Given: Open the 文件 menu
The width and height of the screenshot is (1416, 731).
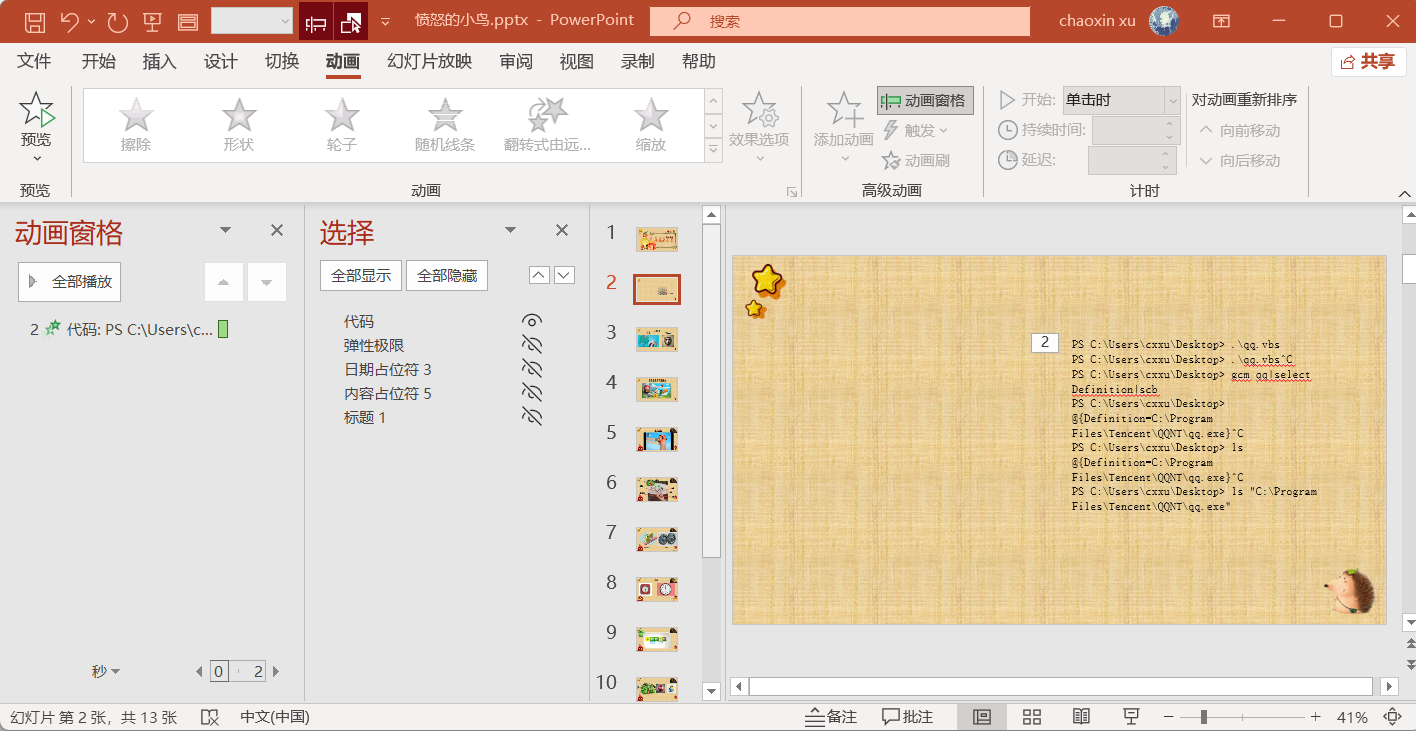Looking at the screenshot, I should click(x=34, y=62).
